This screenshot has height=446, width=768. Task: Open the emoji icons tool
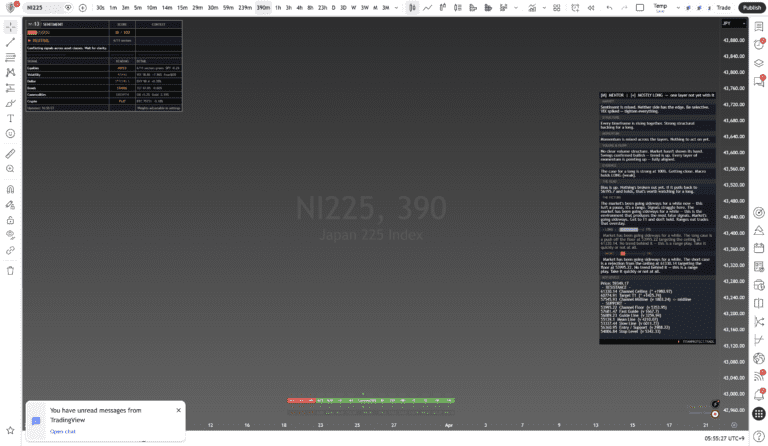click(10, 134)
